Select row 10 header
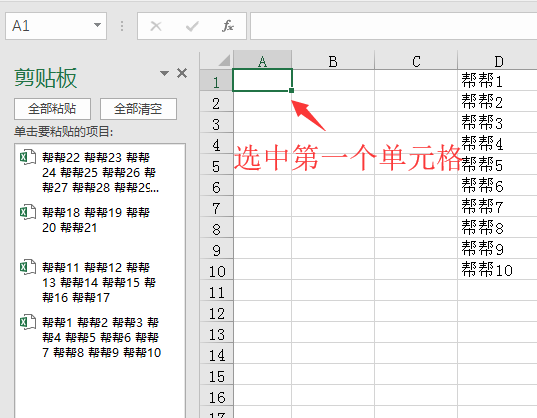 tap(216, 270)
